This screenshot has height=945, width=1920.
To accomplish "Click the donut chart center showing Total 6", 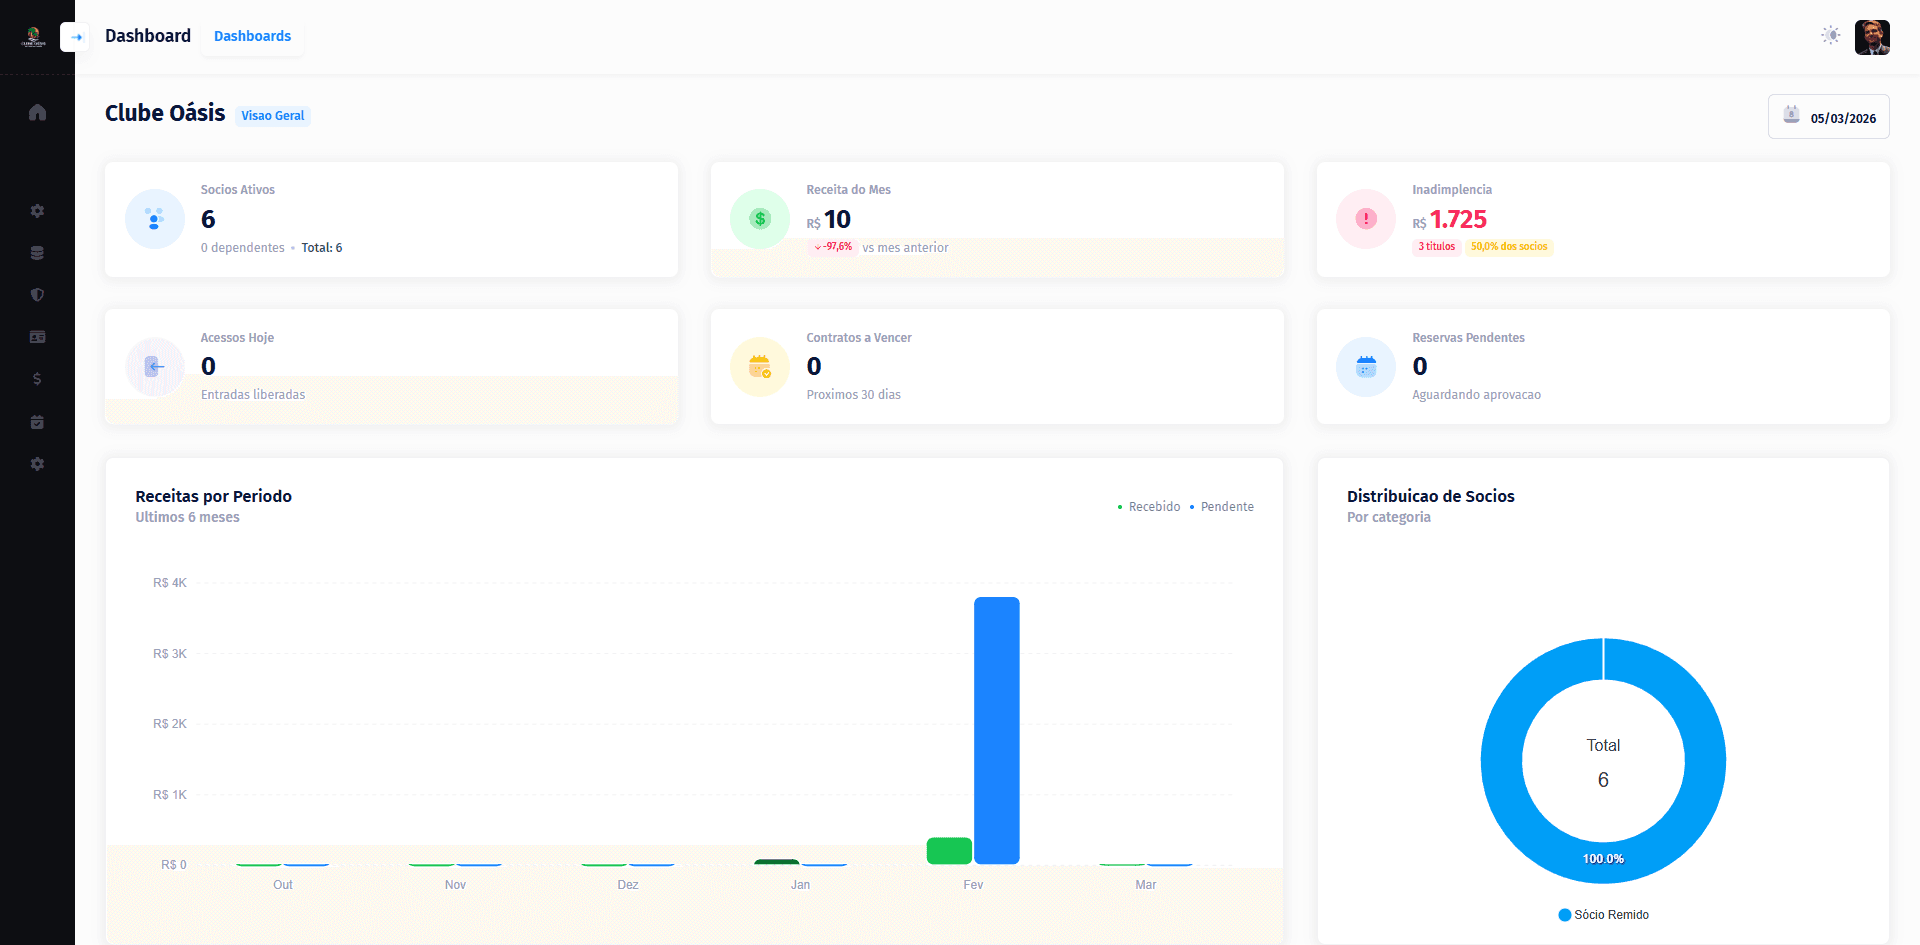I will pyautogui.click(x=1603, y=760).
